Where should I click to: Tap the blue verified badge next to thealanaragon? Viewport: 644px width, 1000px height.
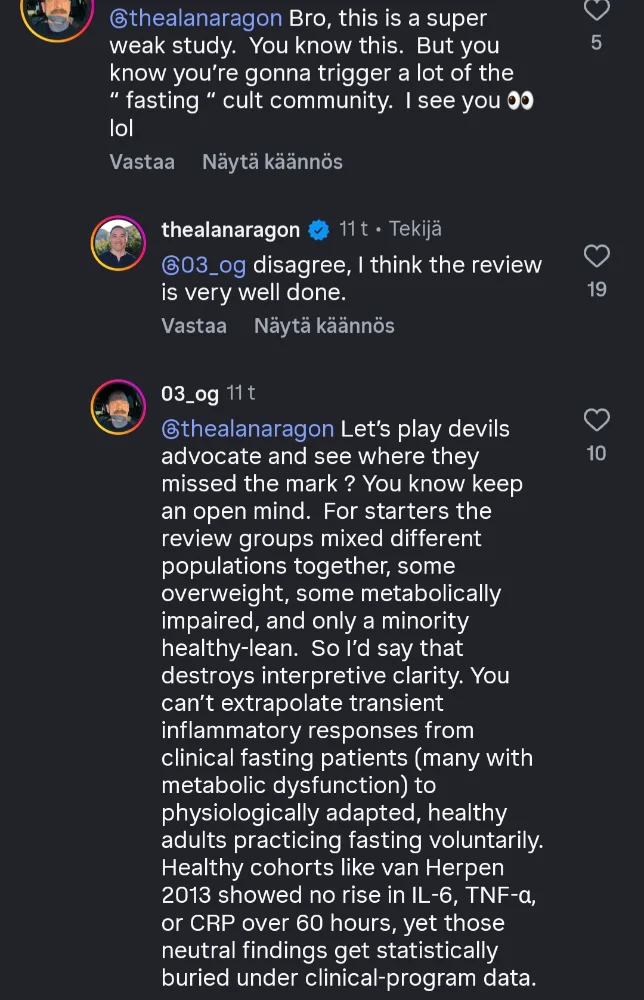point(318,230)
